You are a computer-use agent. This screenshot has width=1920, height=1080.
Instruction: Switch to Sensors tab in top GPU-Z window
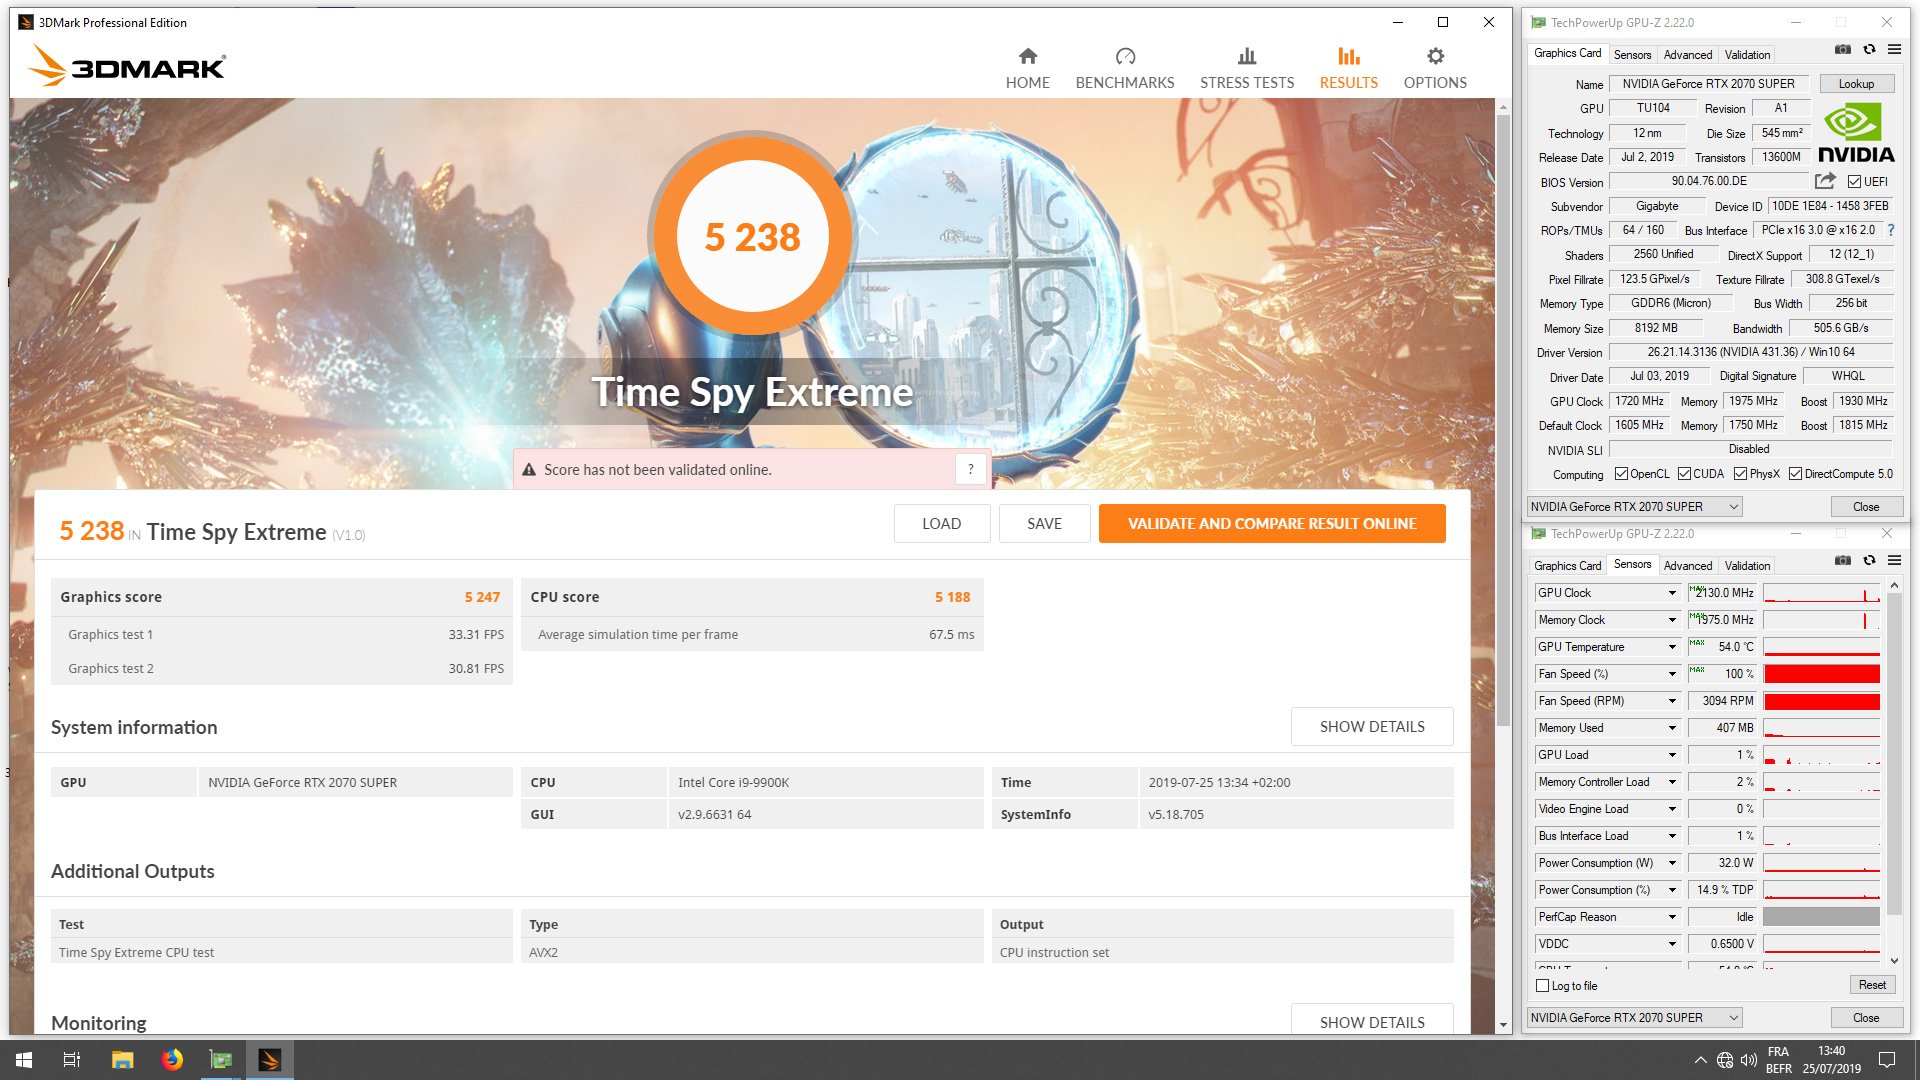point(1632,55)
